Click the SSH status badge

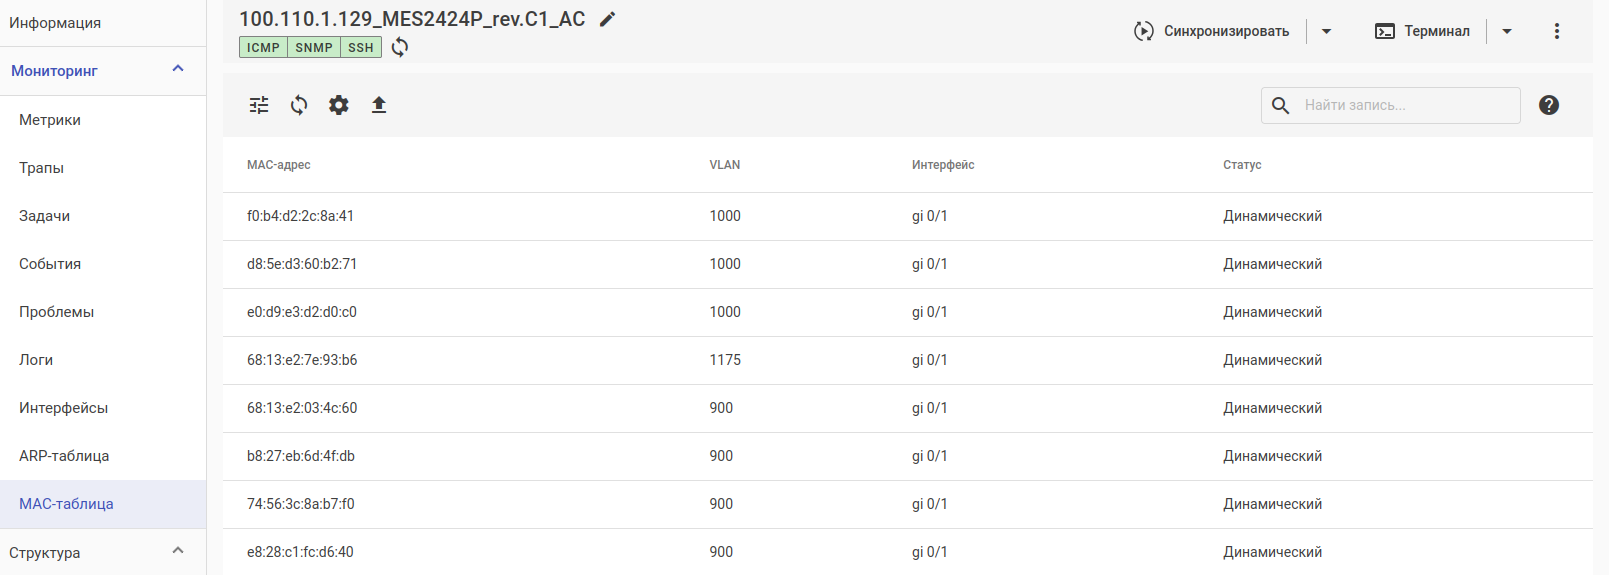(x=361, y=47)
